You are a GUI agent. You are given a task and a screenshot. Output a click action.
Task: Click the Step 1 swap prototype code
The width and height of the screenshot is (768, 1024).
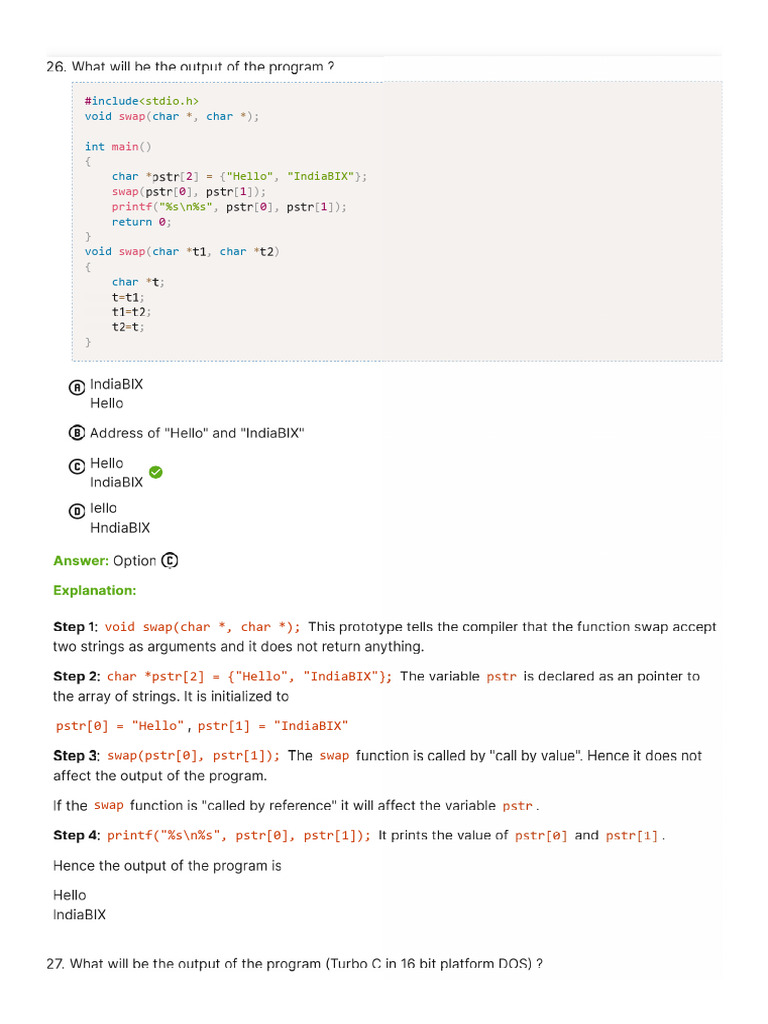pyautogui.click(x=202, y=627)
